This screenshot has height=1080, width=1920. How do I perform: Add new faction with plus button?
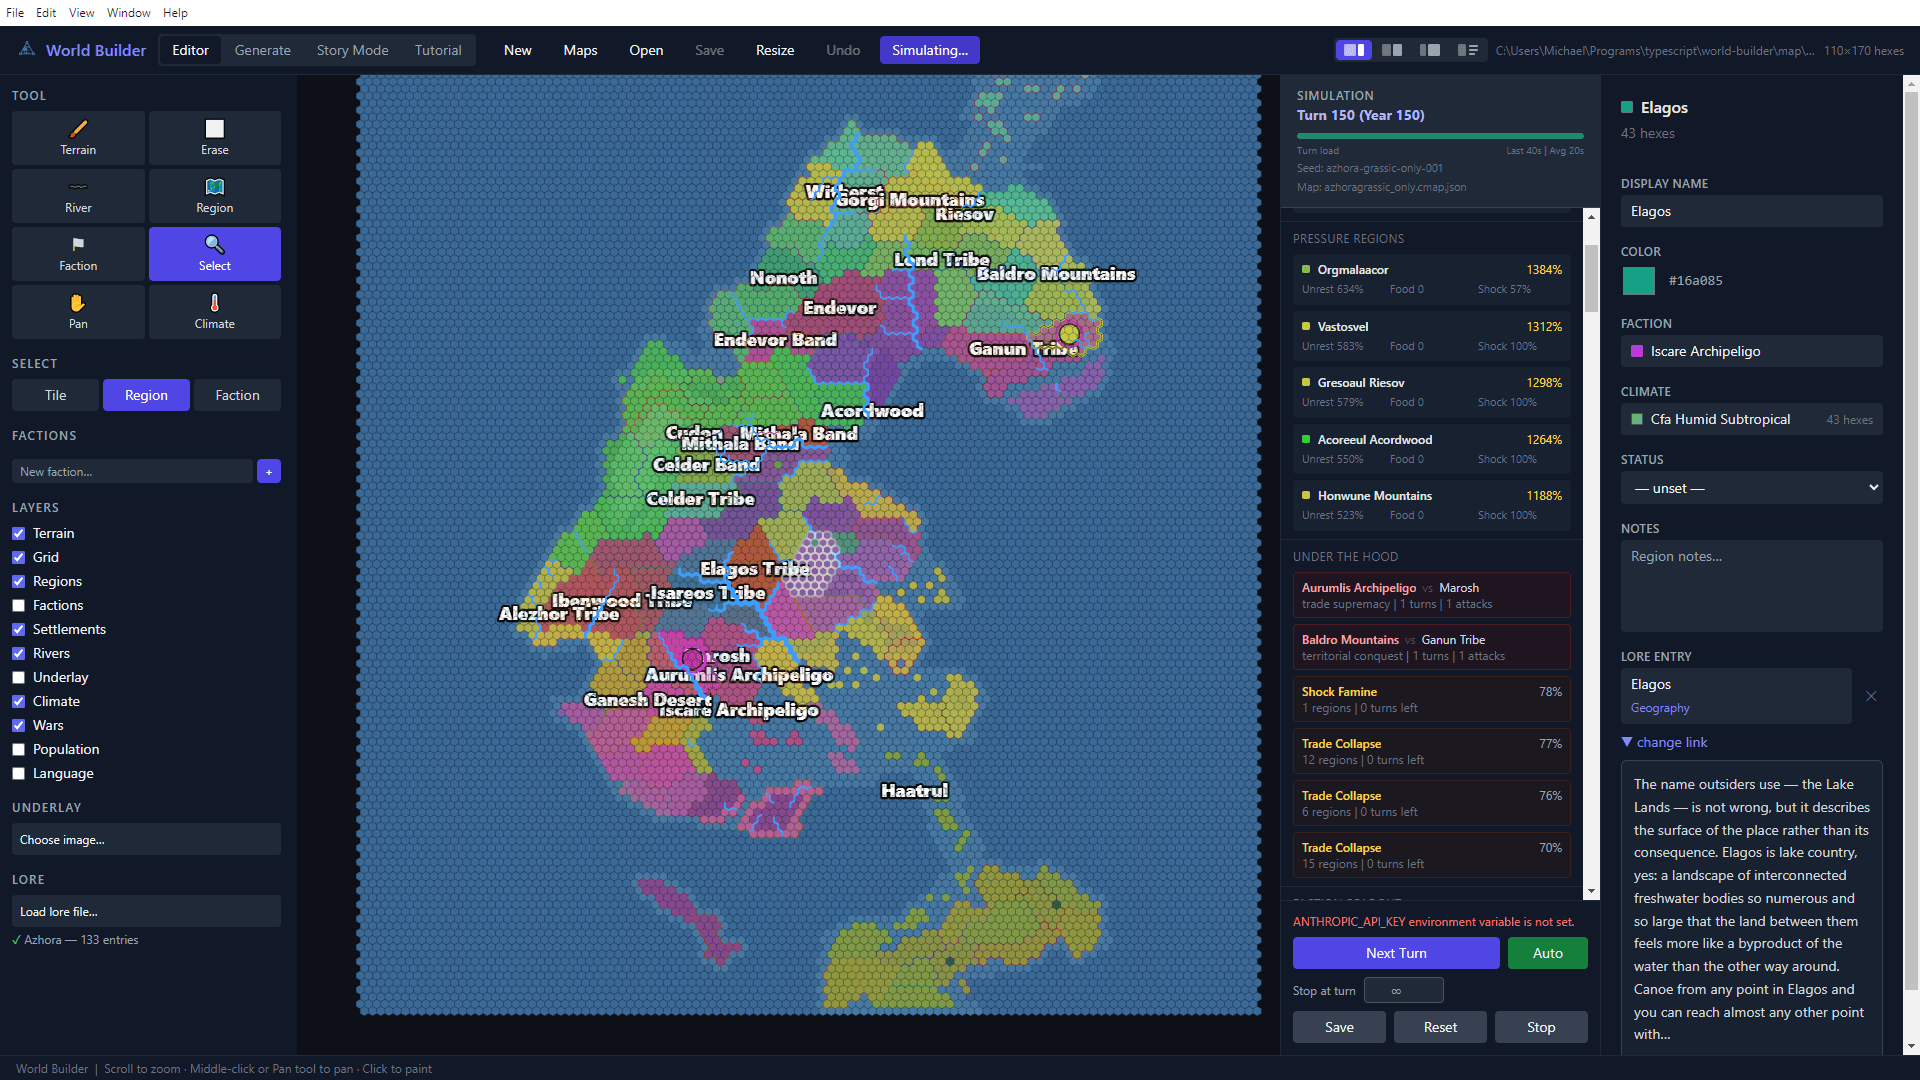tap(269, 471)
